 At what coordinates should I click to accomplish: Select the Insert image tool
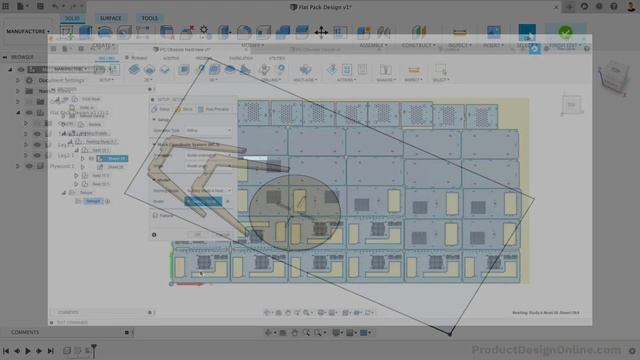point(493,31)
